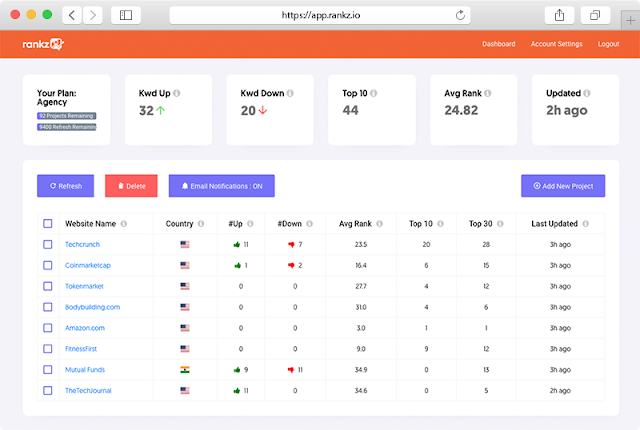This screenshot has height=430, width=640.
Task: Check the FitnessFirst row checkbox
Action: (x=48, y=349)
